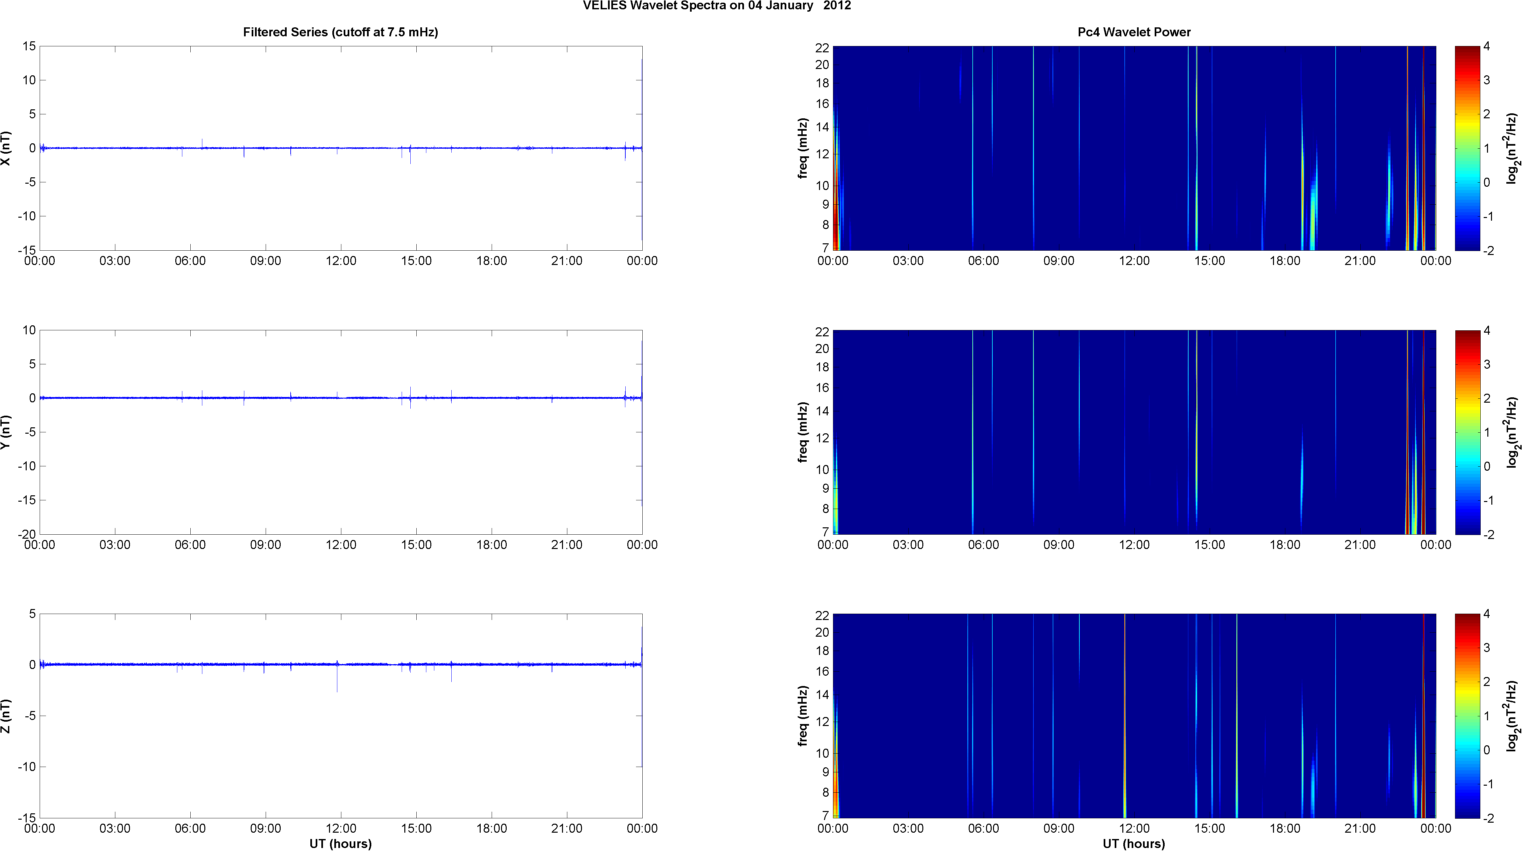Viewport: 1522px width, 851px height.
Task: Click the freq (mHz) label of middle spectrogram
Action: pos(802,432)
